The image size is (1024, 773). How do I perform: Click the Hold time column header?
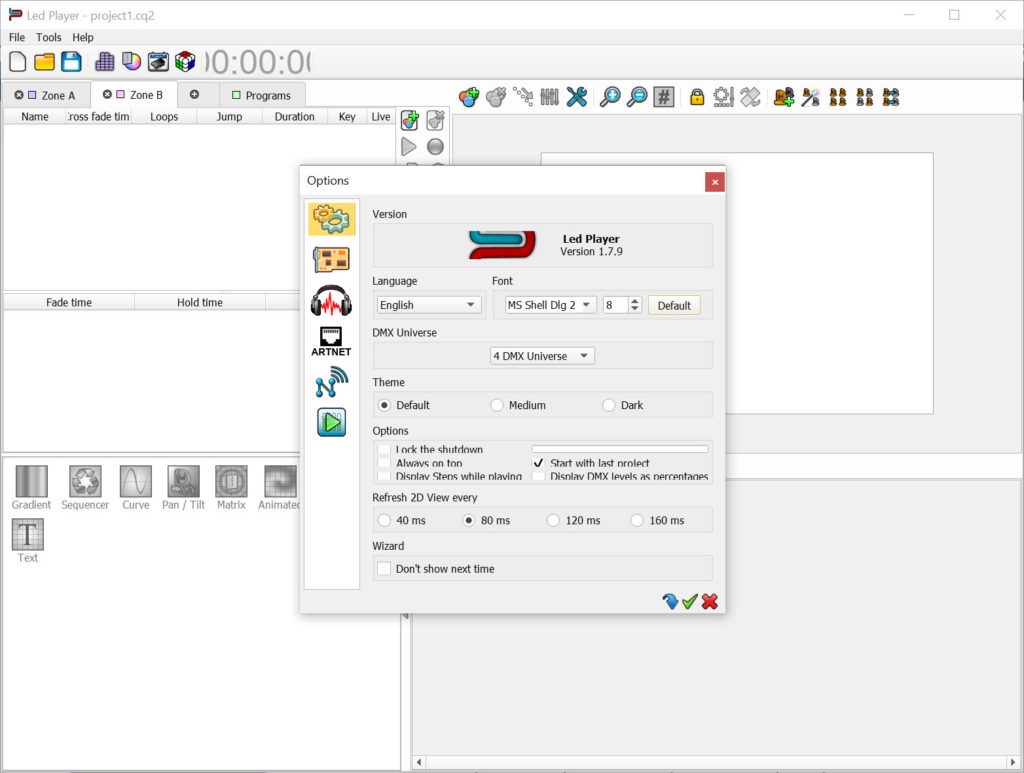point(200,302)
